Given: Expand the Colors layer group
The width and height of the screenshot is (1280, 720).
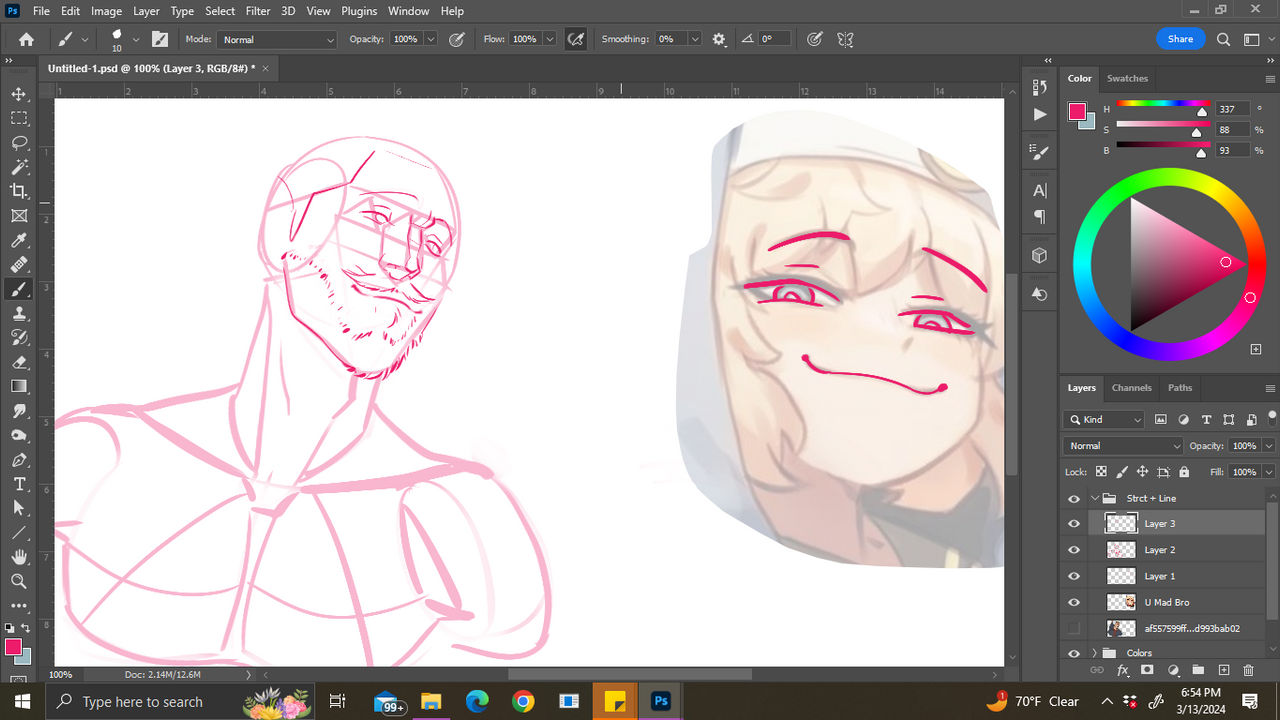Looking at the screenshot, I should 1094,653.
